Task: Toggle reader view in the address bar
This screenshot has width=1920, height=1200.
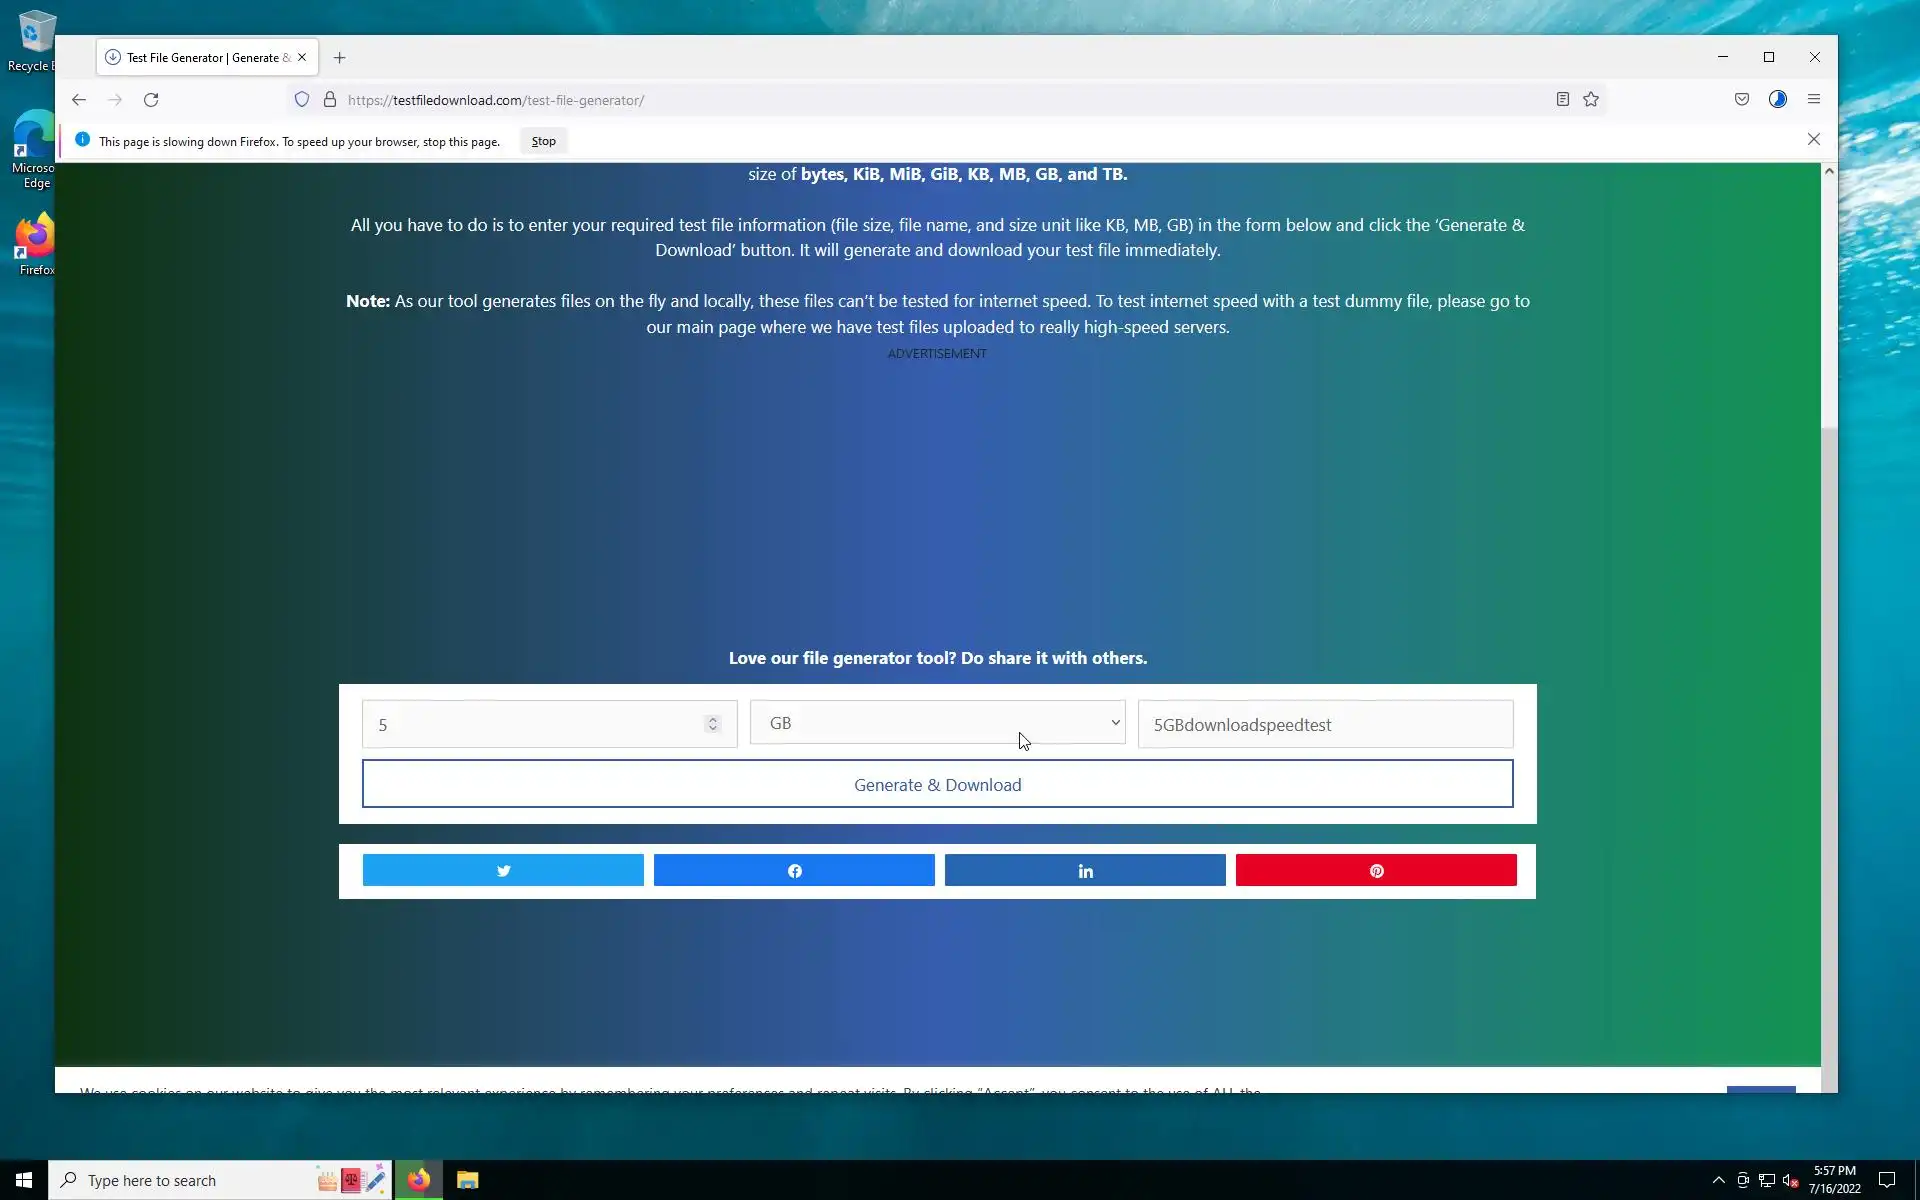Action: point(1562,99)
